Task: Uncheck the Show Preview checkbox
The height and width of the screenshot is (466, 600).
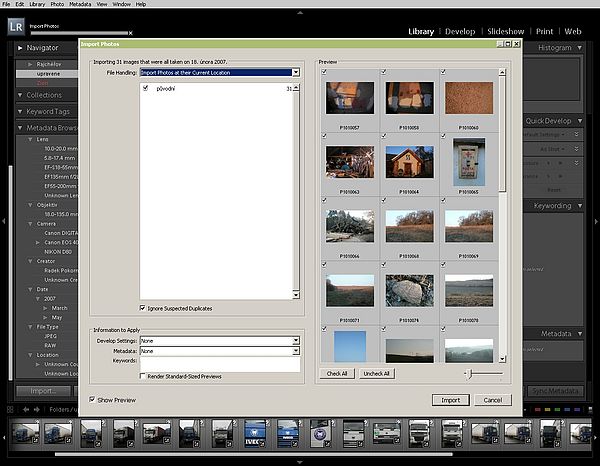Action: [93, 399]
